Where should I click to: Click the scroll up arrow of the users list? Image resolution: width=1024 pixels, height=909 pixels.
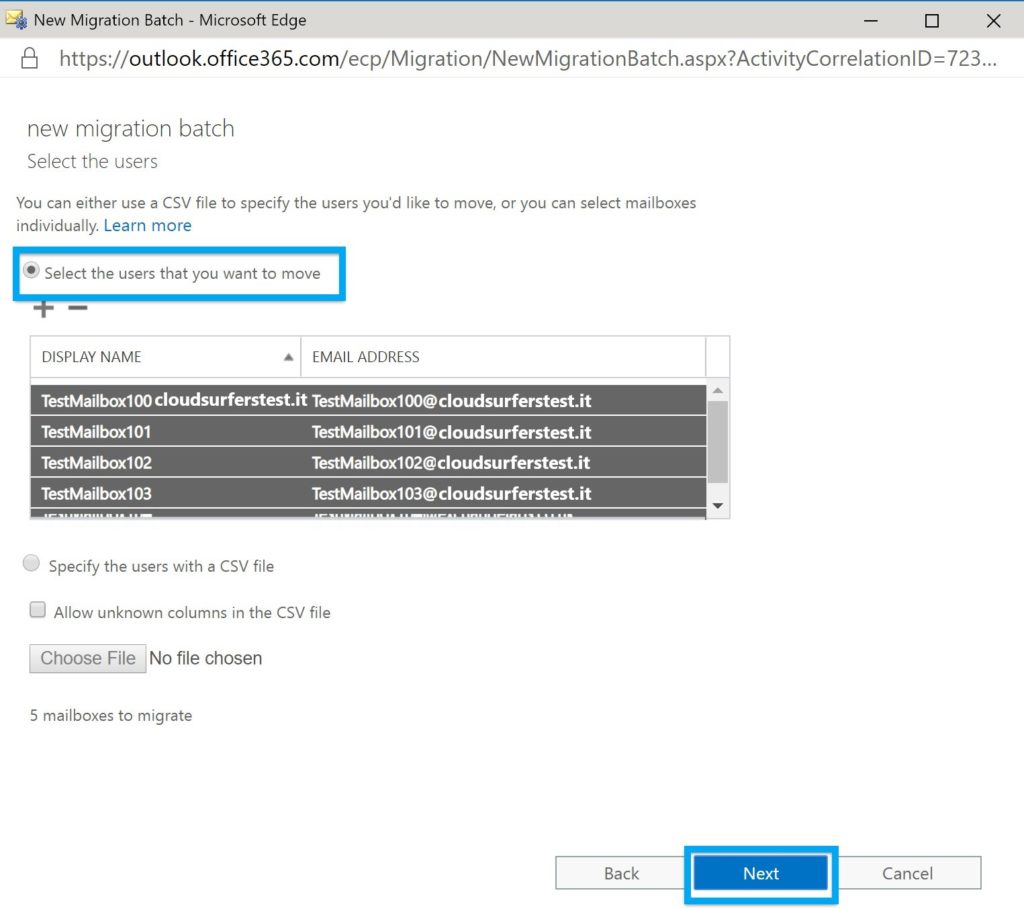click(x=718, y=391)
